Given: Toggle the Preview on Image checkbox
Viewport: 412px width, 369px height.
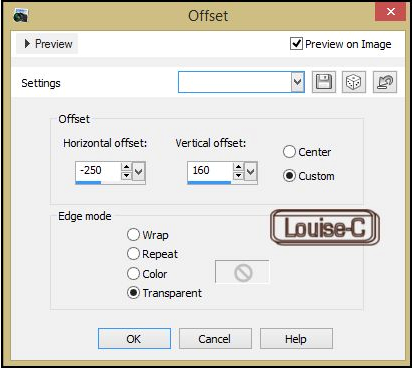Looking at the screenshot, I should pyautogui.click(x=296, y=44).
